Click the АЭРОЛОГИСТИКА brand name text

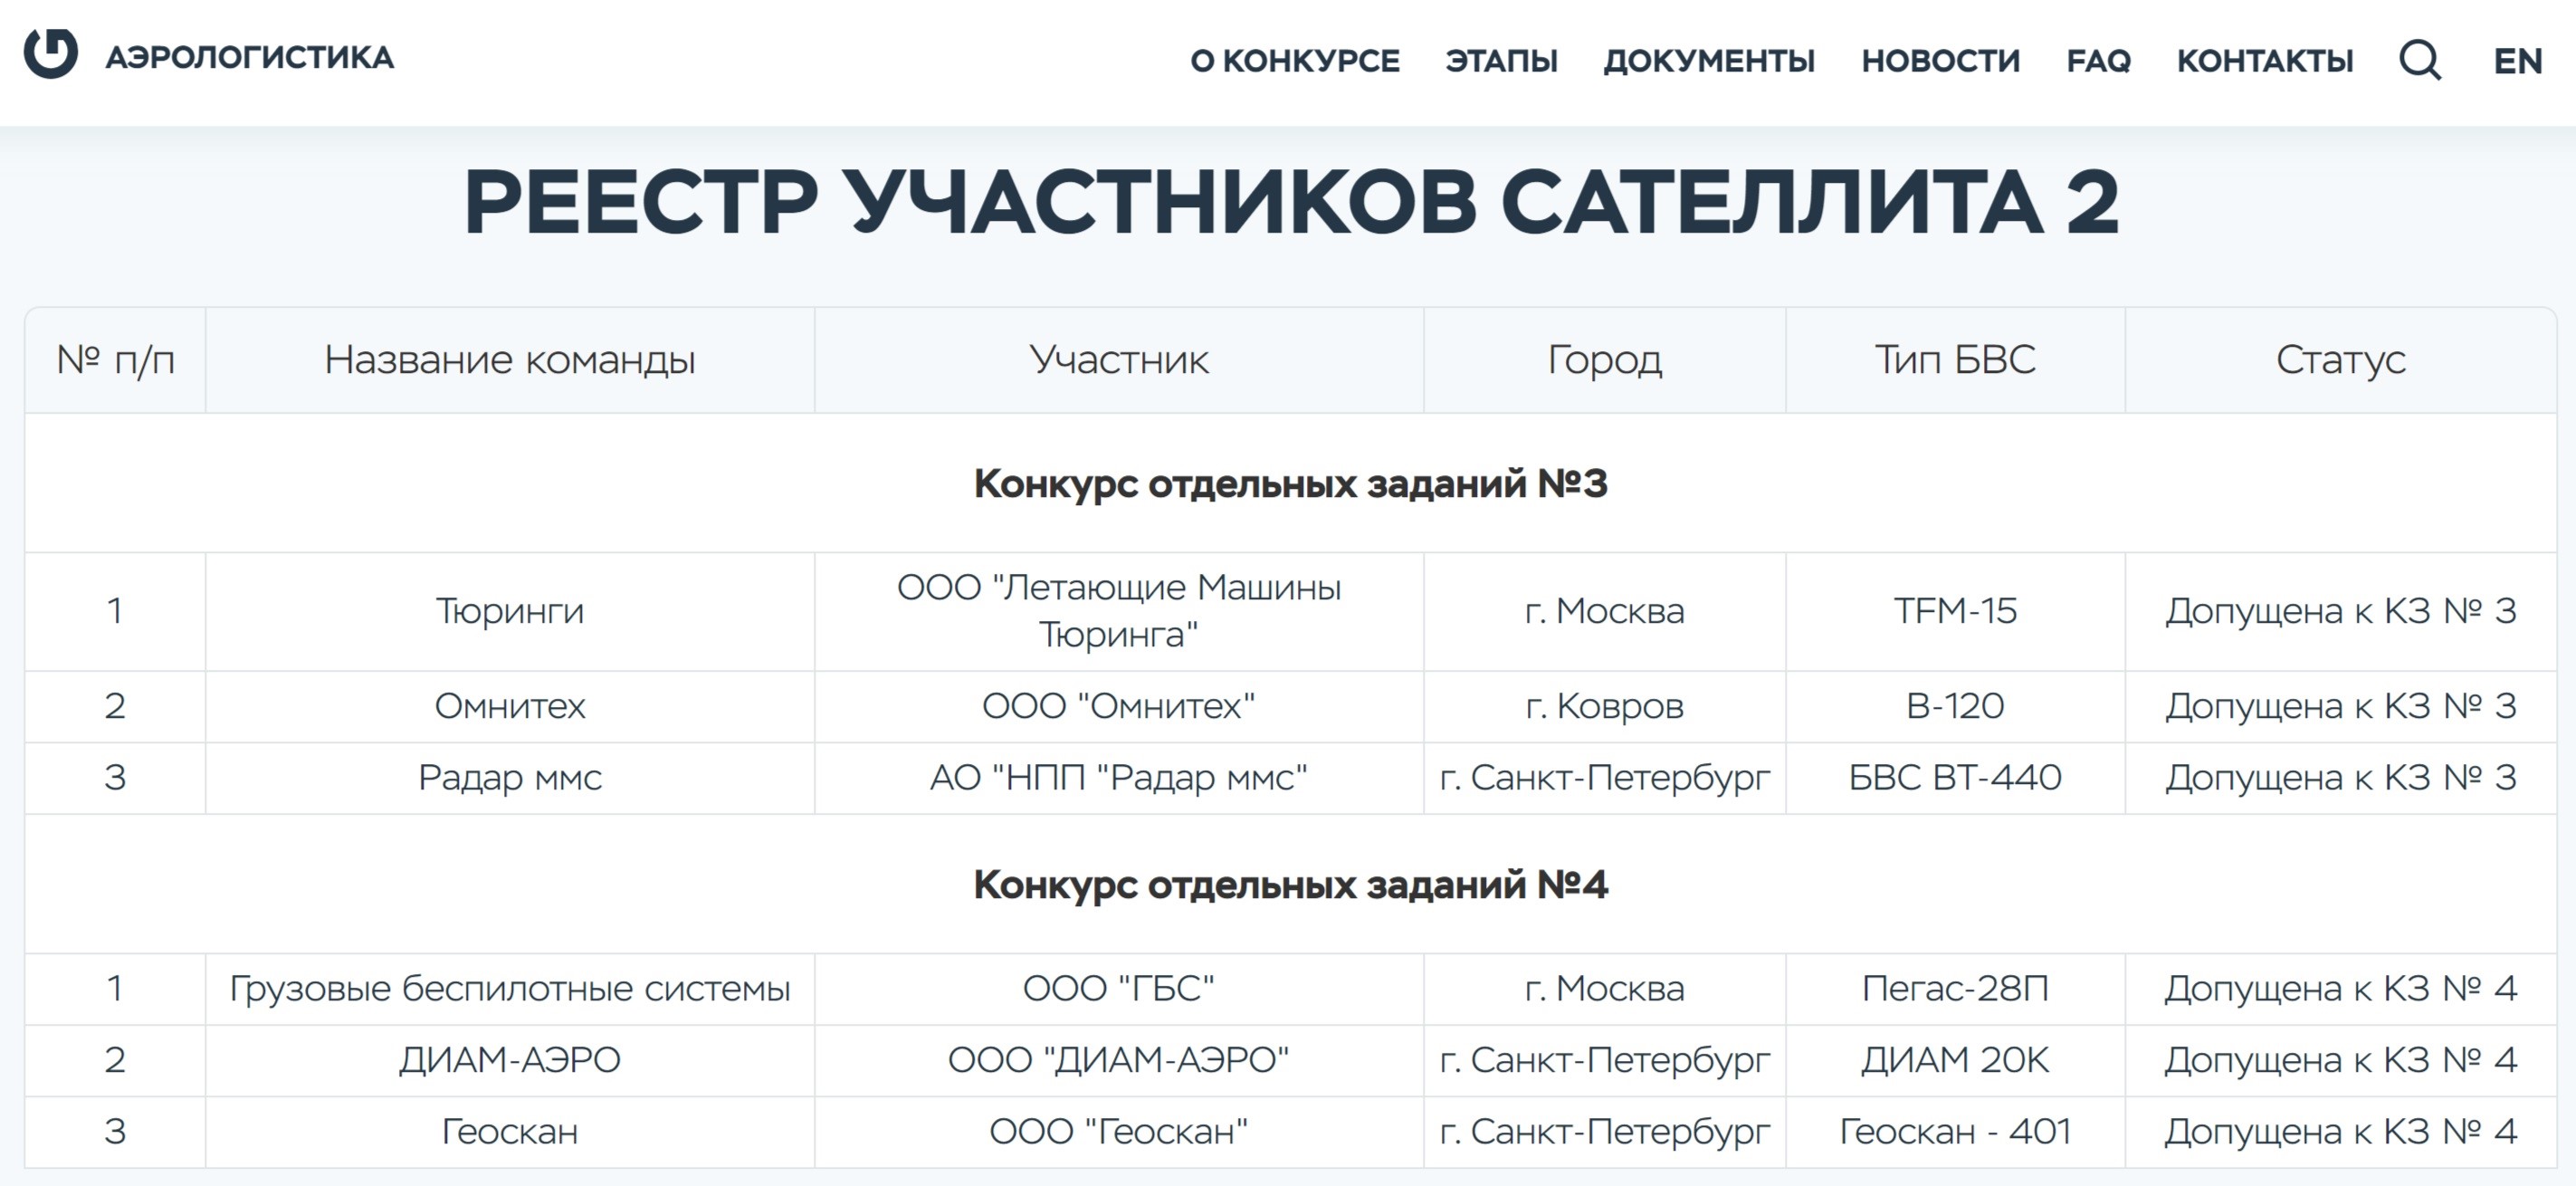[250, 57]
